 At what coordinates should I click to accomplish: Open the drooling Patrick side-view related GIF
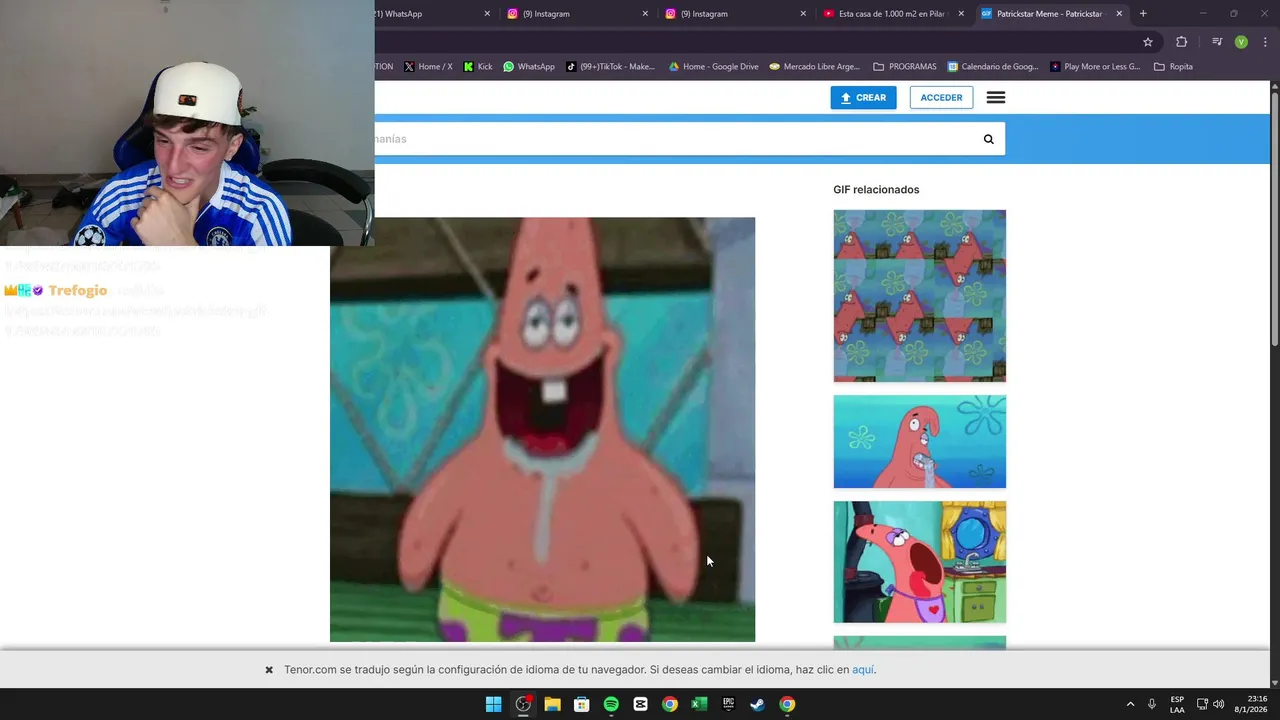tap(920, 442)
